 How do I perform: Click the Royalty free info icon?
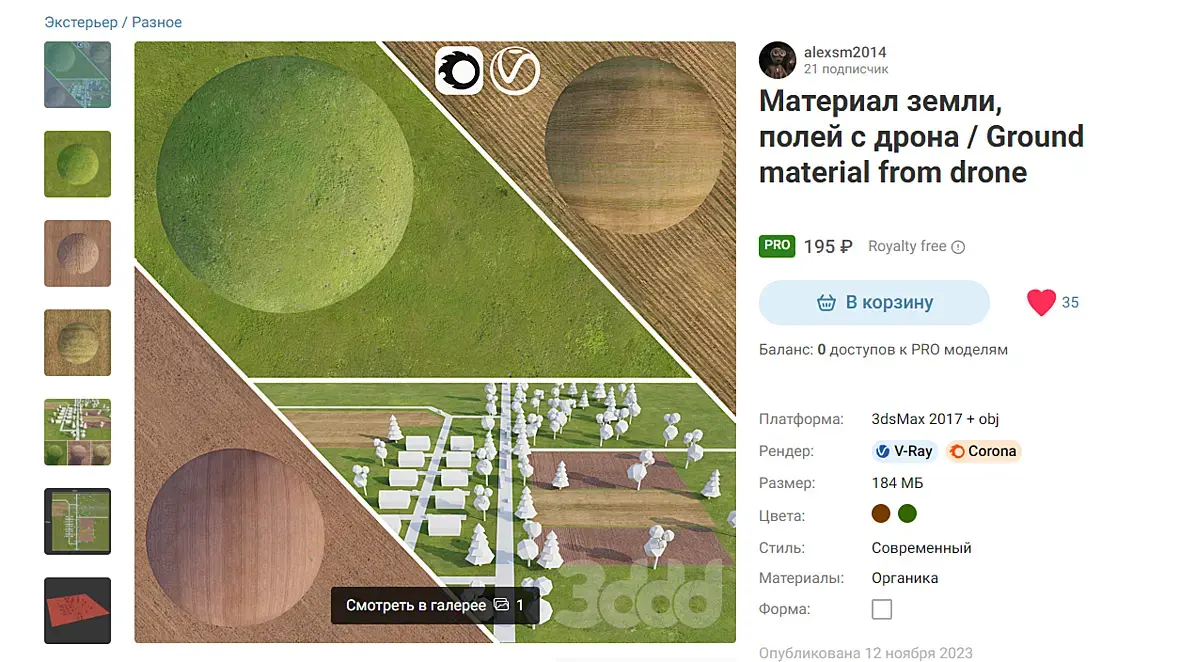pos(958,247)
